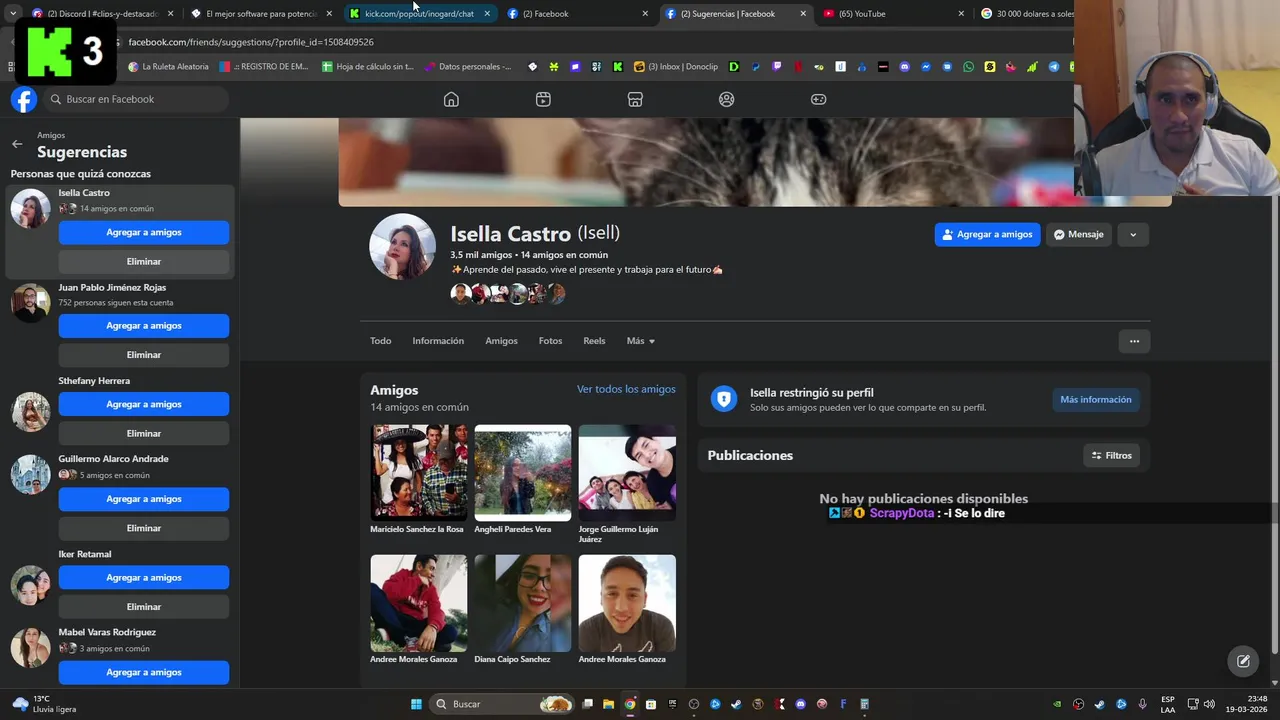The width and height of the screenshot is (1280, 720).
Task: Open Chrome from the taskbar
Action: [x=630, y=704]
